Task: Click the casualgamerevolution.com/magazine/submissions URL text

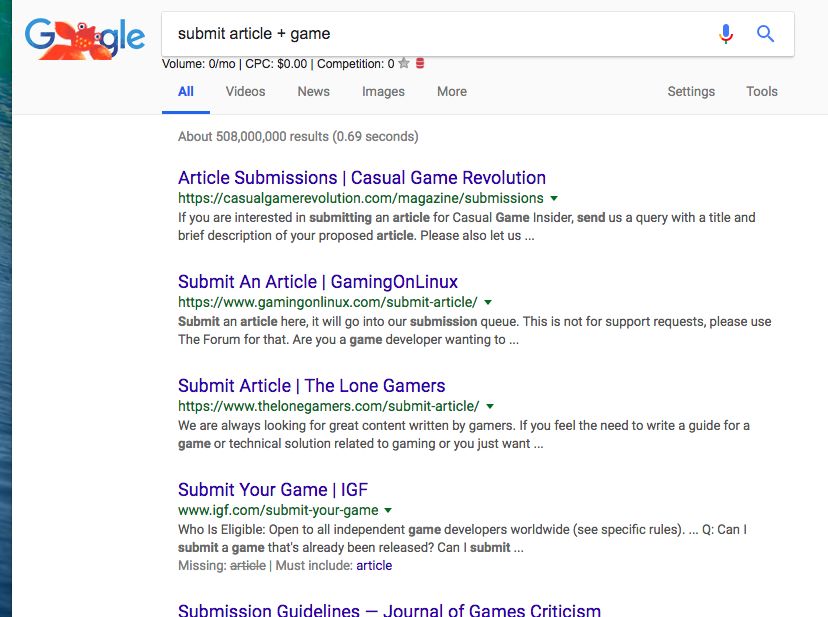Action: (x=361, y=199)
